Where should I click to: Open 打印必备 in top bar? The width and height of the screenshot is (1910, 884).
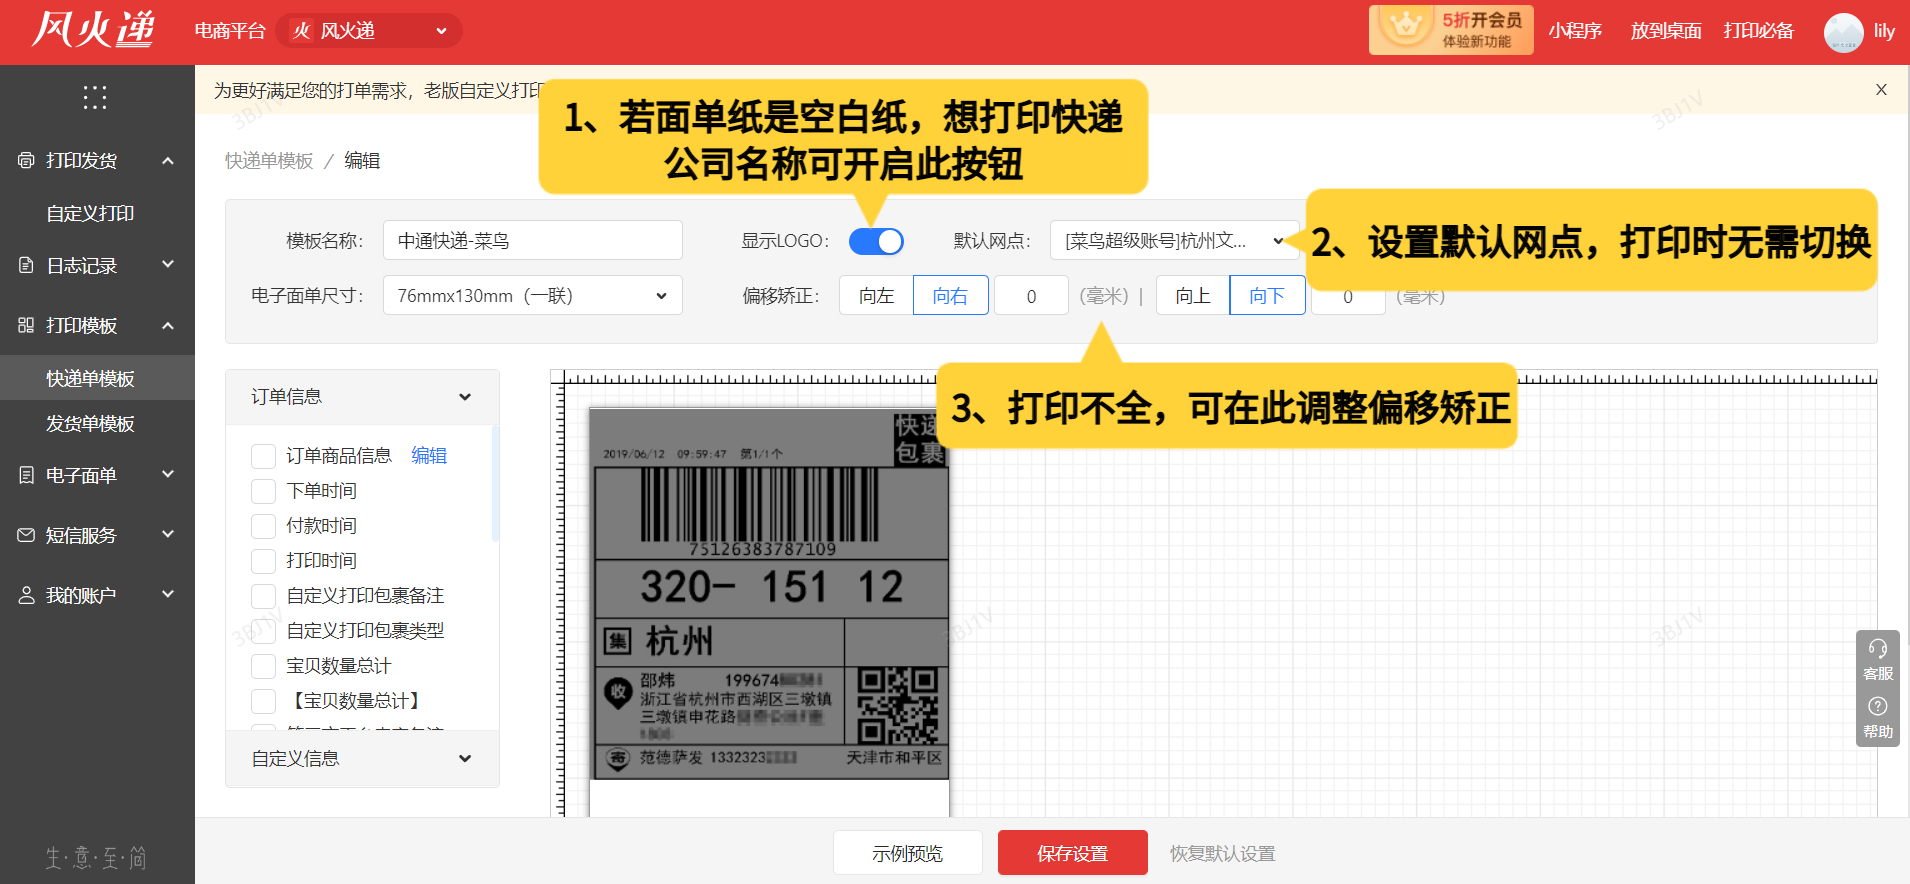click(x=1758, y=31)
